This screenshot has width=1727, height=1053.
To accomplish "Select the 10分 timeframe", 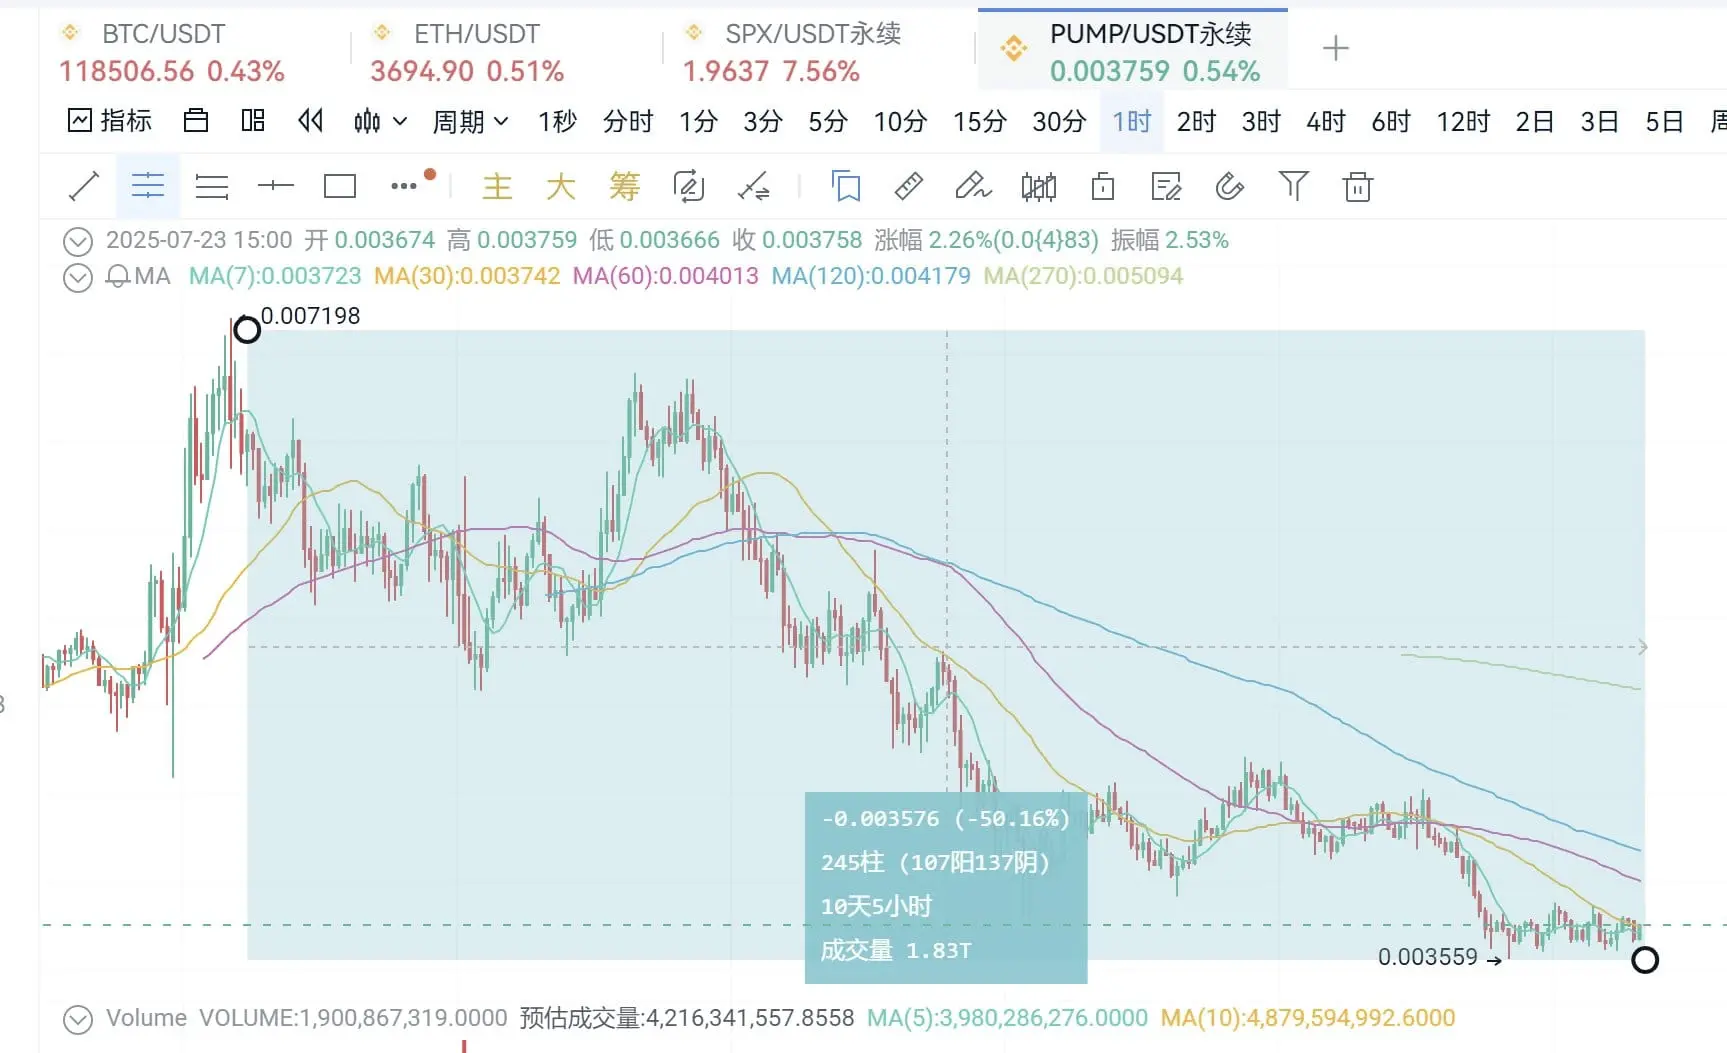I will point(900,122).
